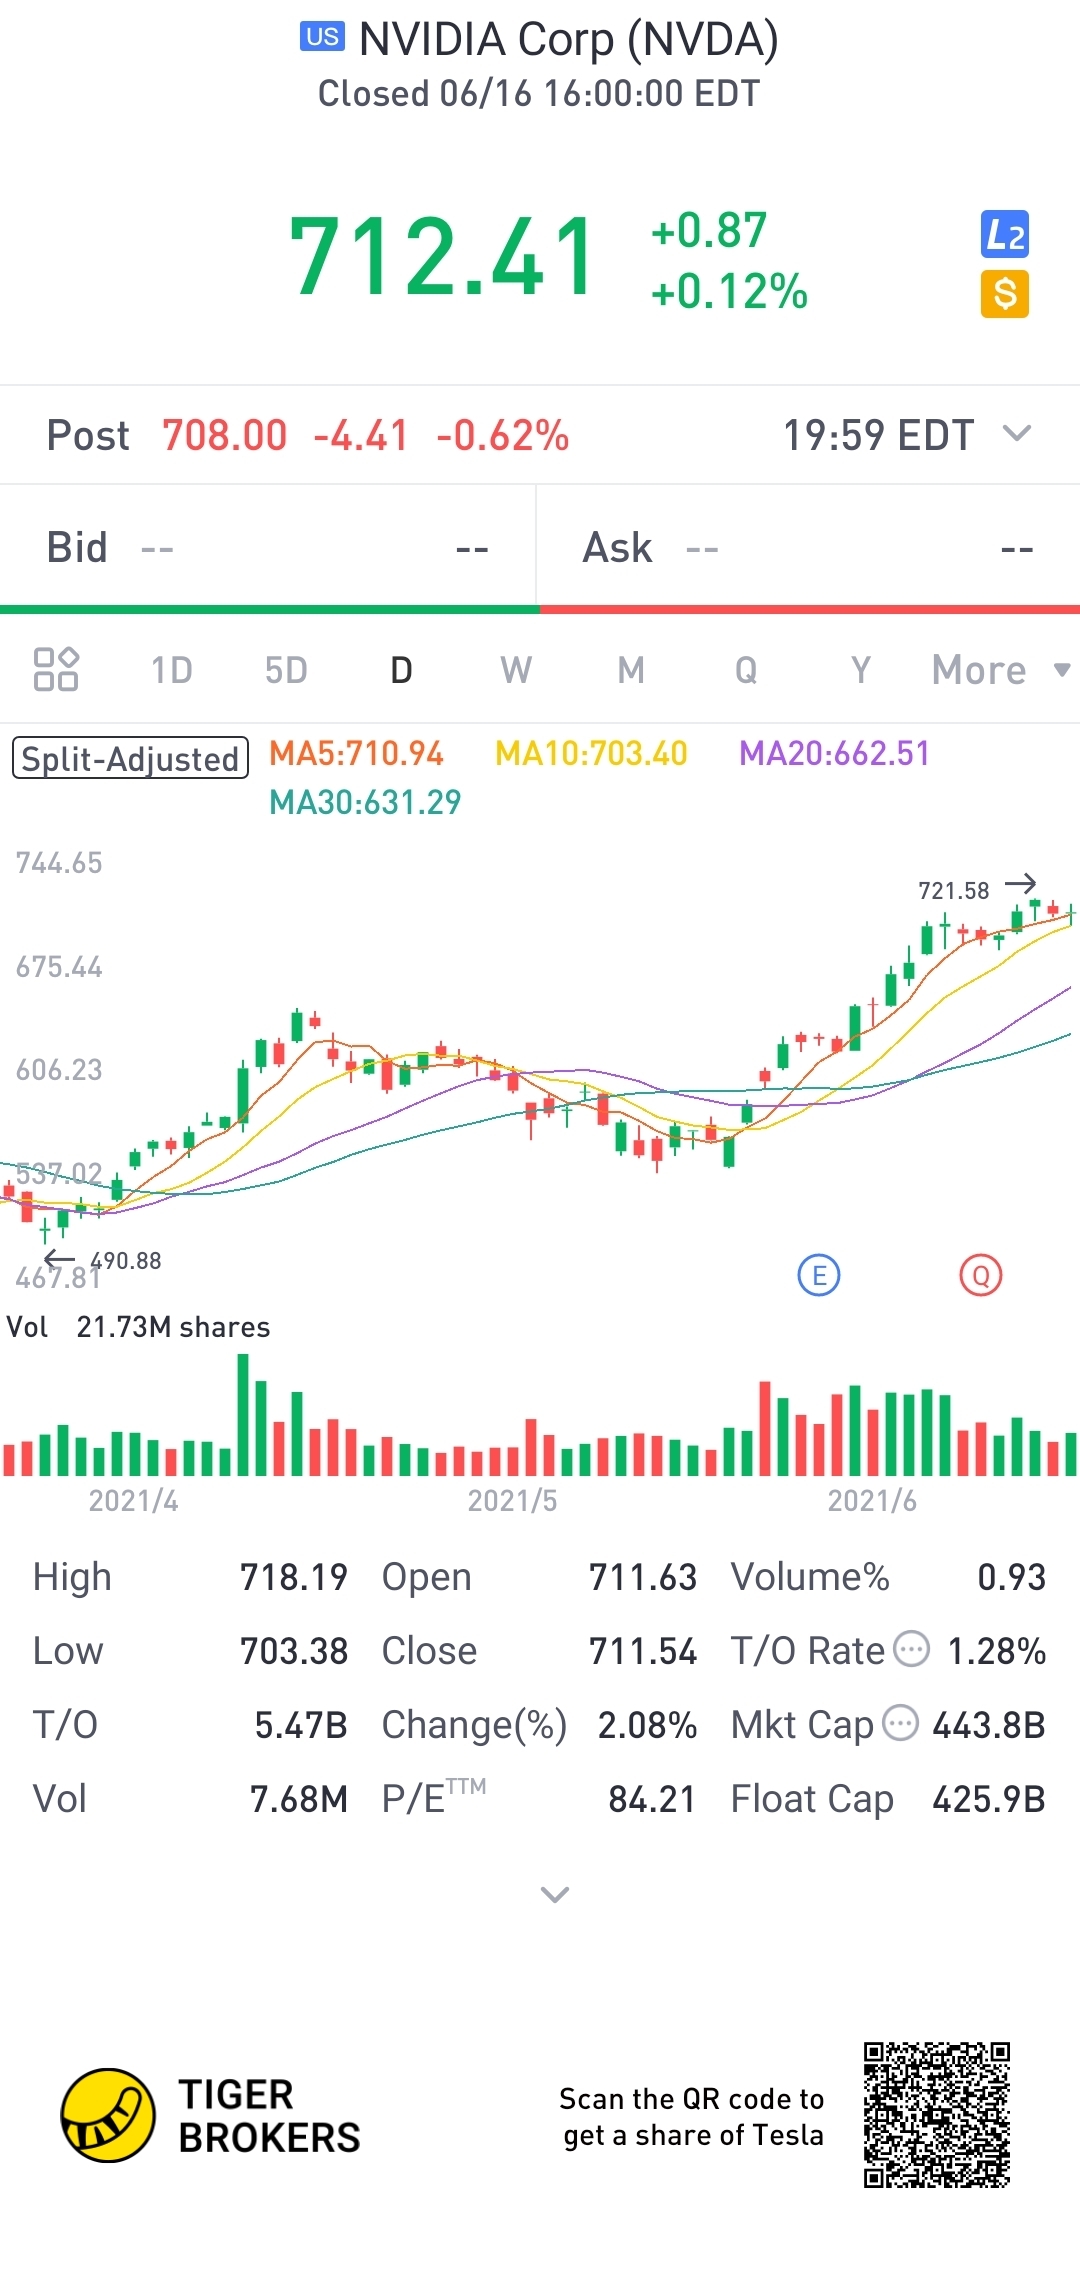Tap the MA5:710.94 indicator label
Viewport: 1080px width, 2288px height.
[357, 753]
